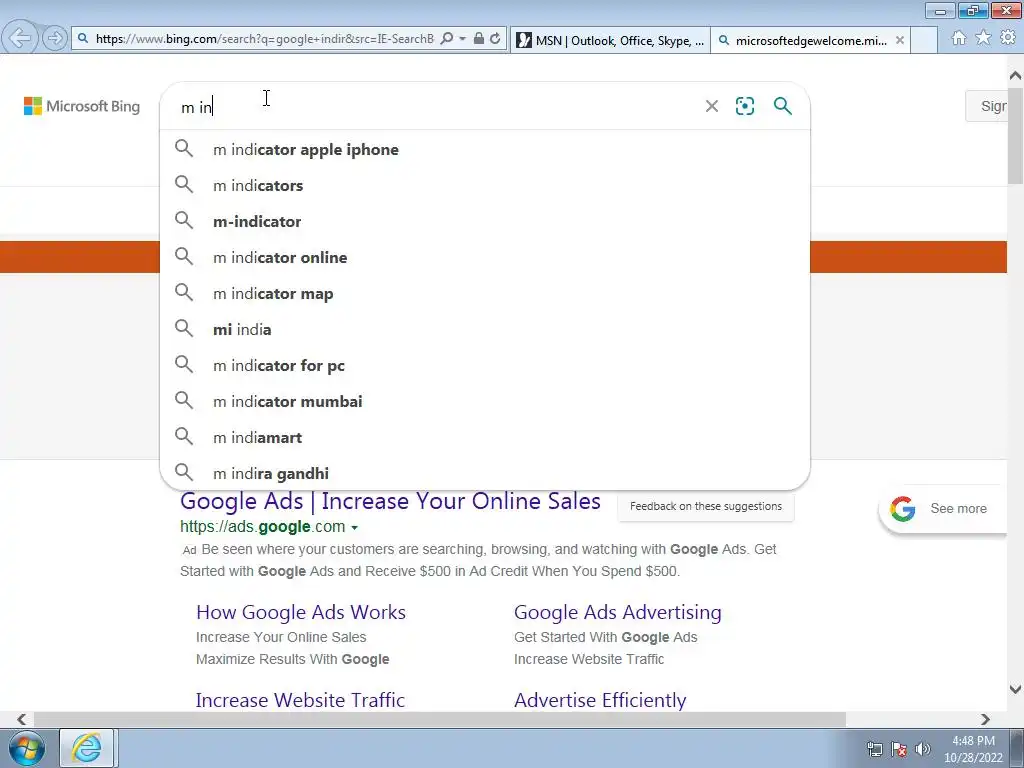Select suggestion m indicator for pc
Image resolution: width=1024 pixels, height=768 pixels.
pos(485,366)
